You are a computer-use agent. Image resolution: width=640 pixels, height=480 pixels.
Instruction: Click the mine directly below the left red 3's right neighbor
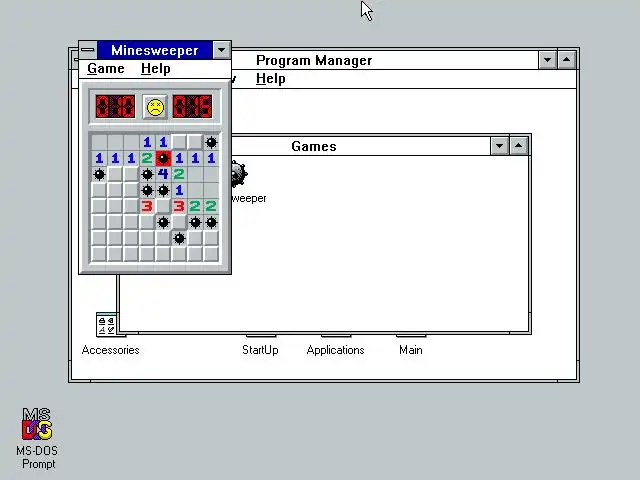[x=163, y=222]
